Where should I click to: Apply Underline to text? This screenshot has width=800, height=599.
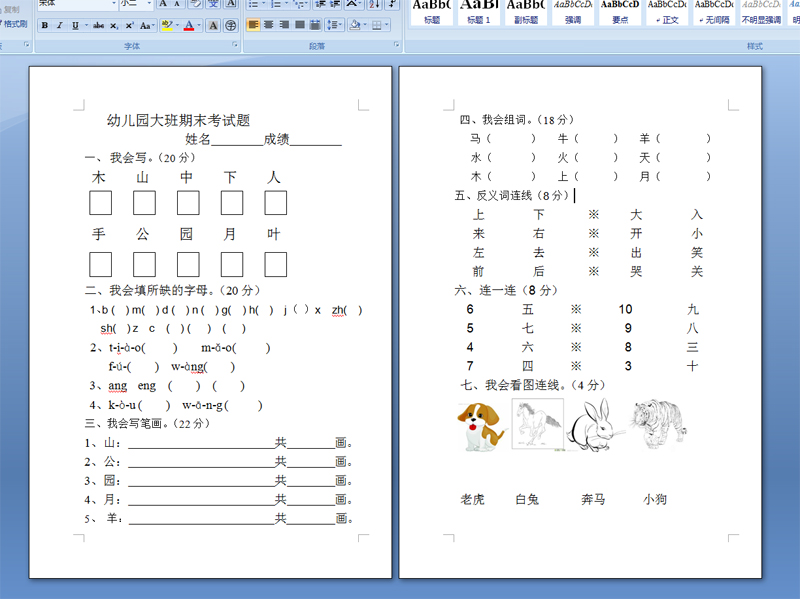point(76,25)
